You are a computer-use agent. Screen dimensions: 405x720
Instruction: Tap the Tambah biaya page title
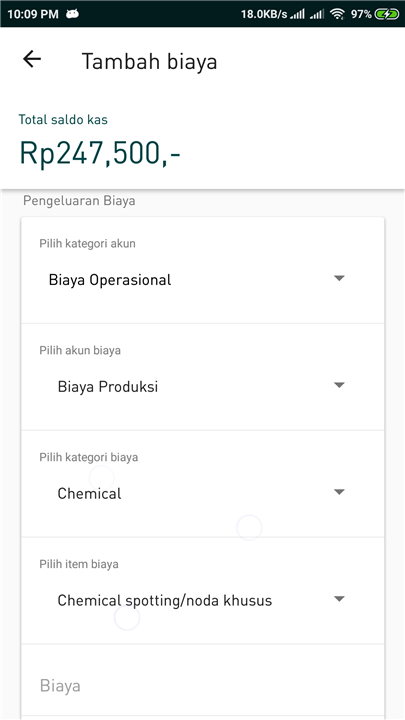[x=149, y=62]
